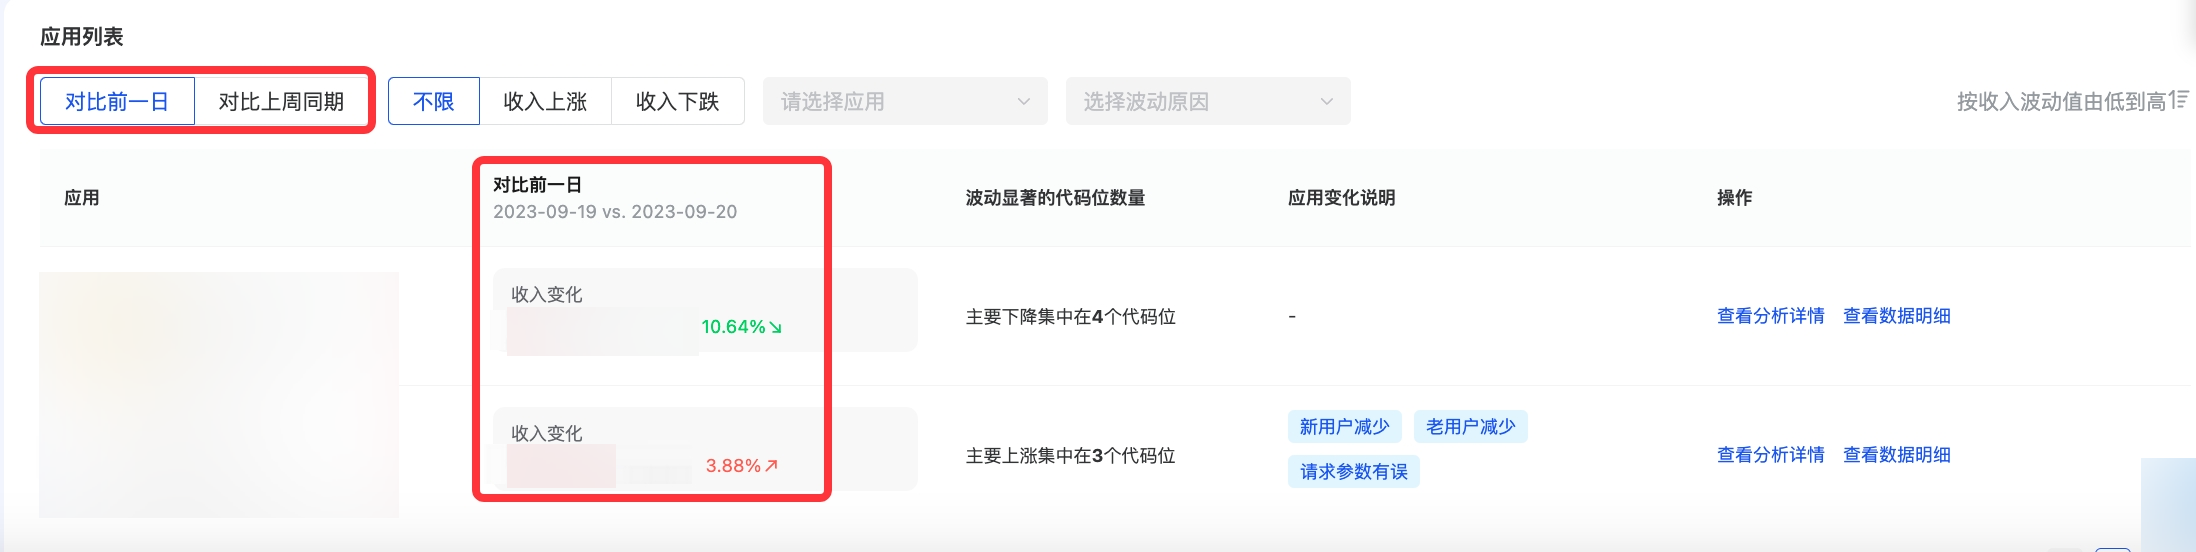Filter by 收入下跌
This screenshot has width=2196, height=552.
pos(677,101)
